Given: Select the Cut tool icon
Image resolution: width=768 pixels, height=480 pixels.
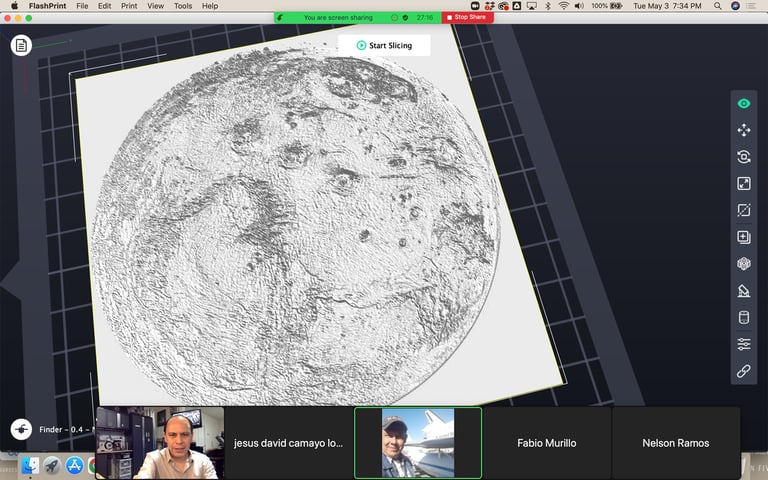Looking at the screenshot, I should (x=744, y=210).
